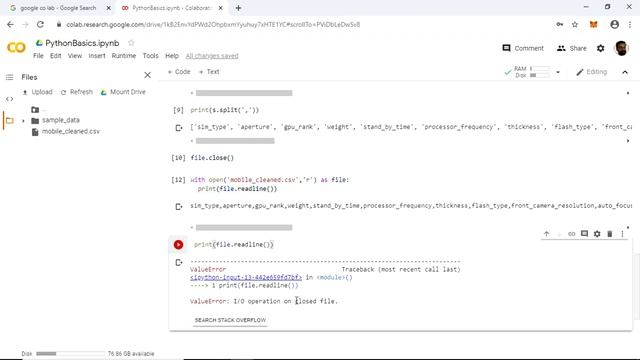Open the File menu

[38, 56]
